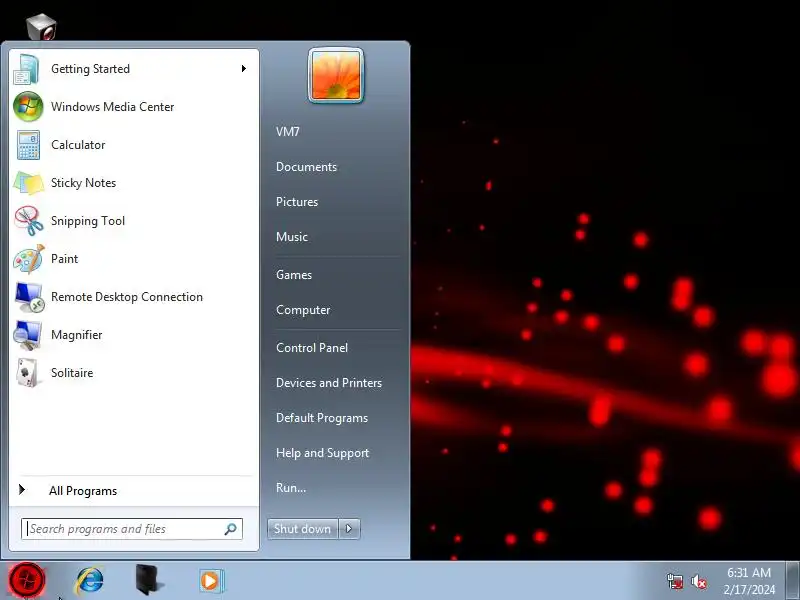Open Computer from Start menu
This screenshot has height=600, width=800.
(x=303, y=310)
